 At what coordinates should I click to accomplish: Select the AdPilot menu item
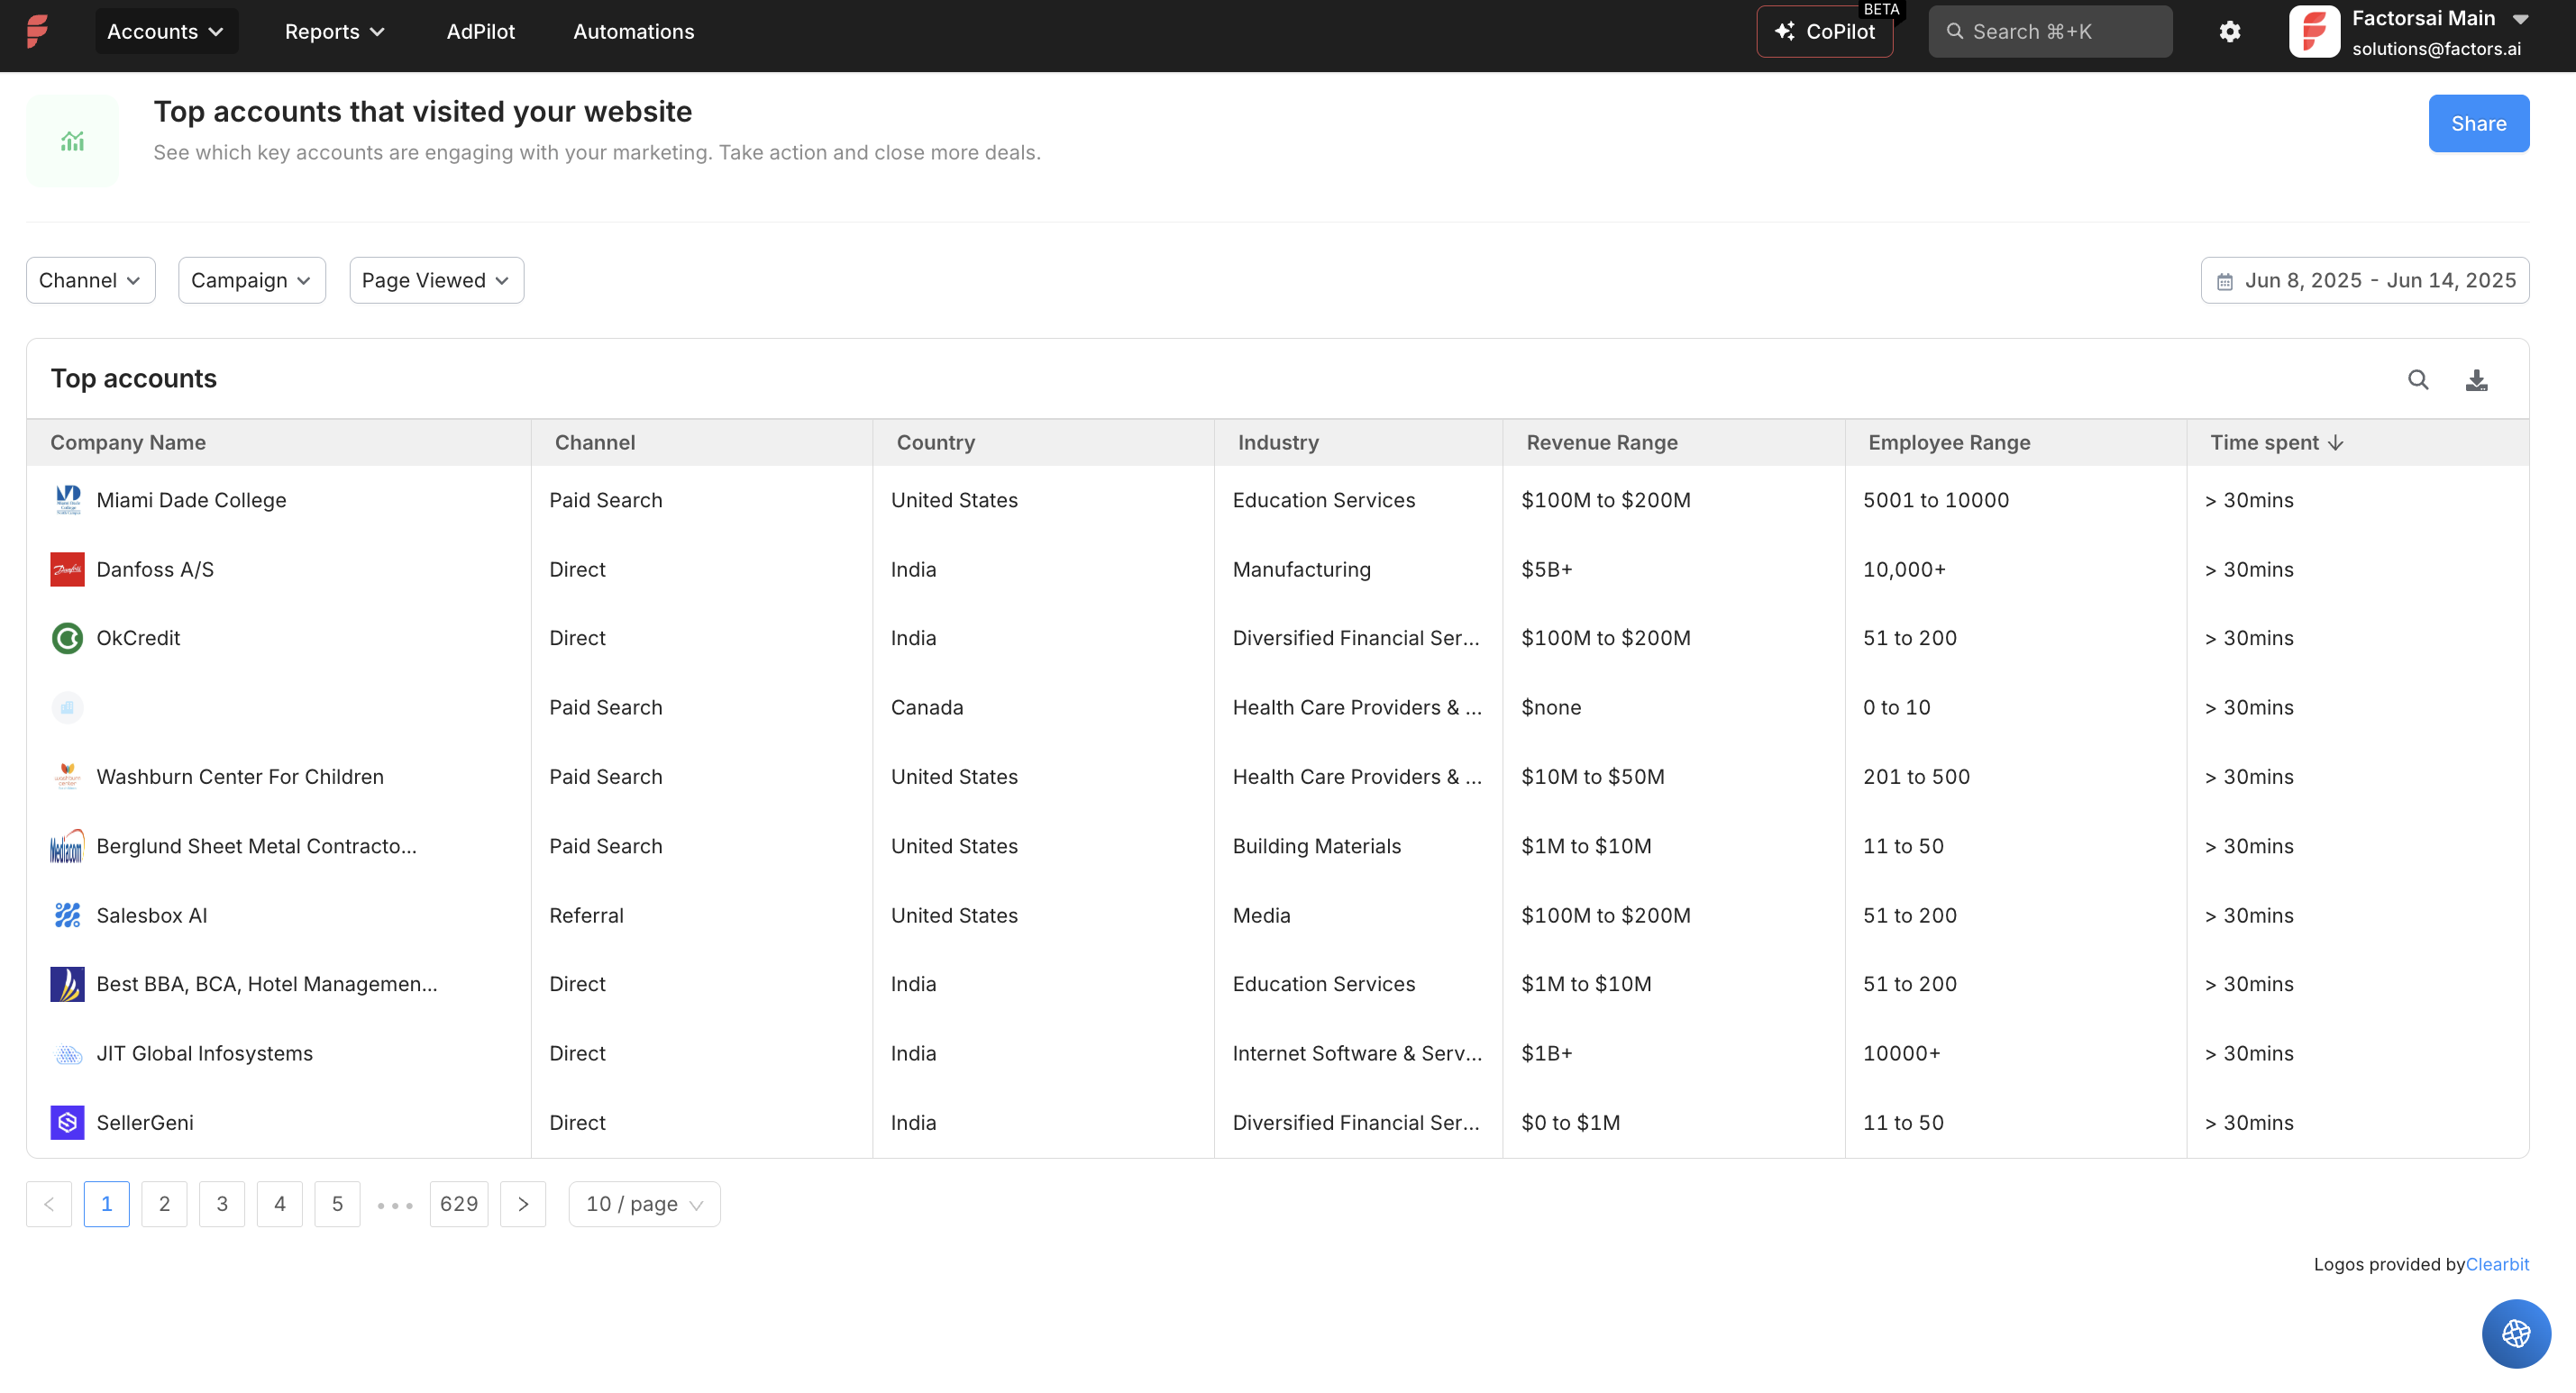tap(481, 31)
